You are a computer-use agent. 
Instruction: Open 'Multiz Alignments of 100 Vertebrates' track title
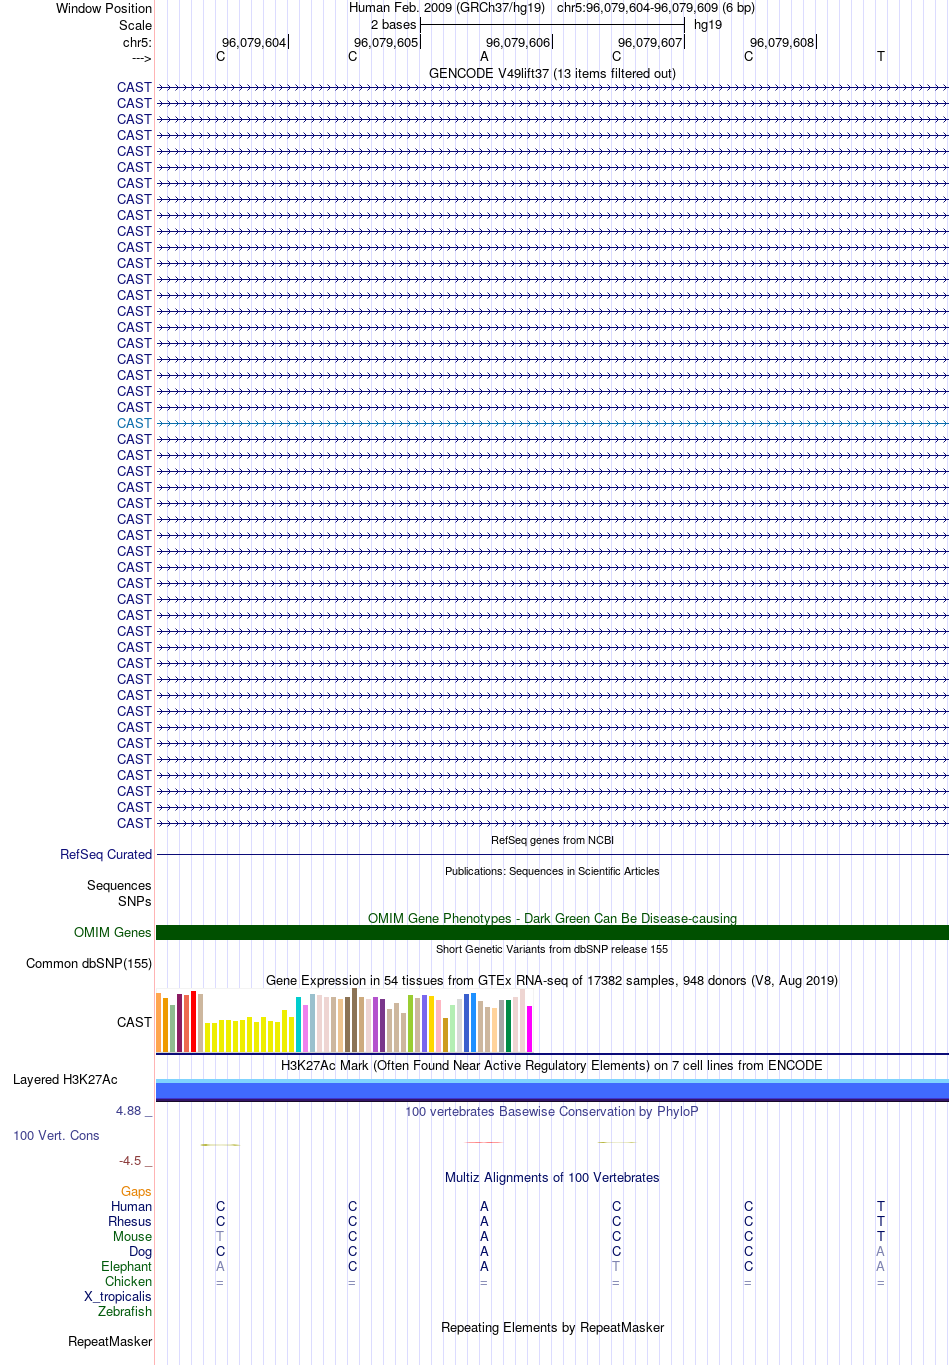[x=552, y=1177]
